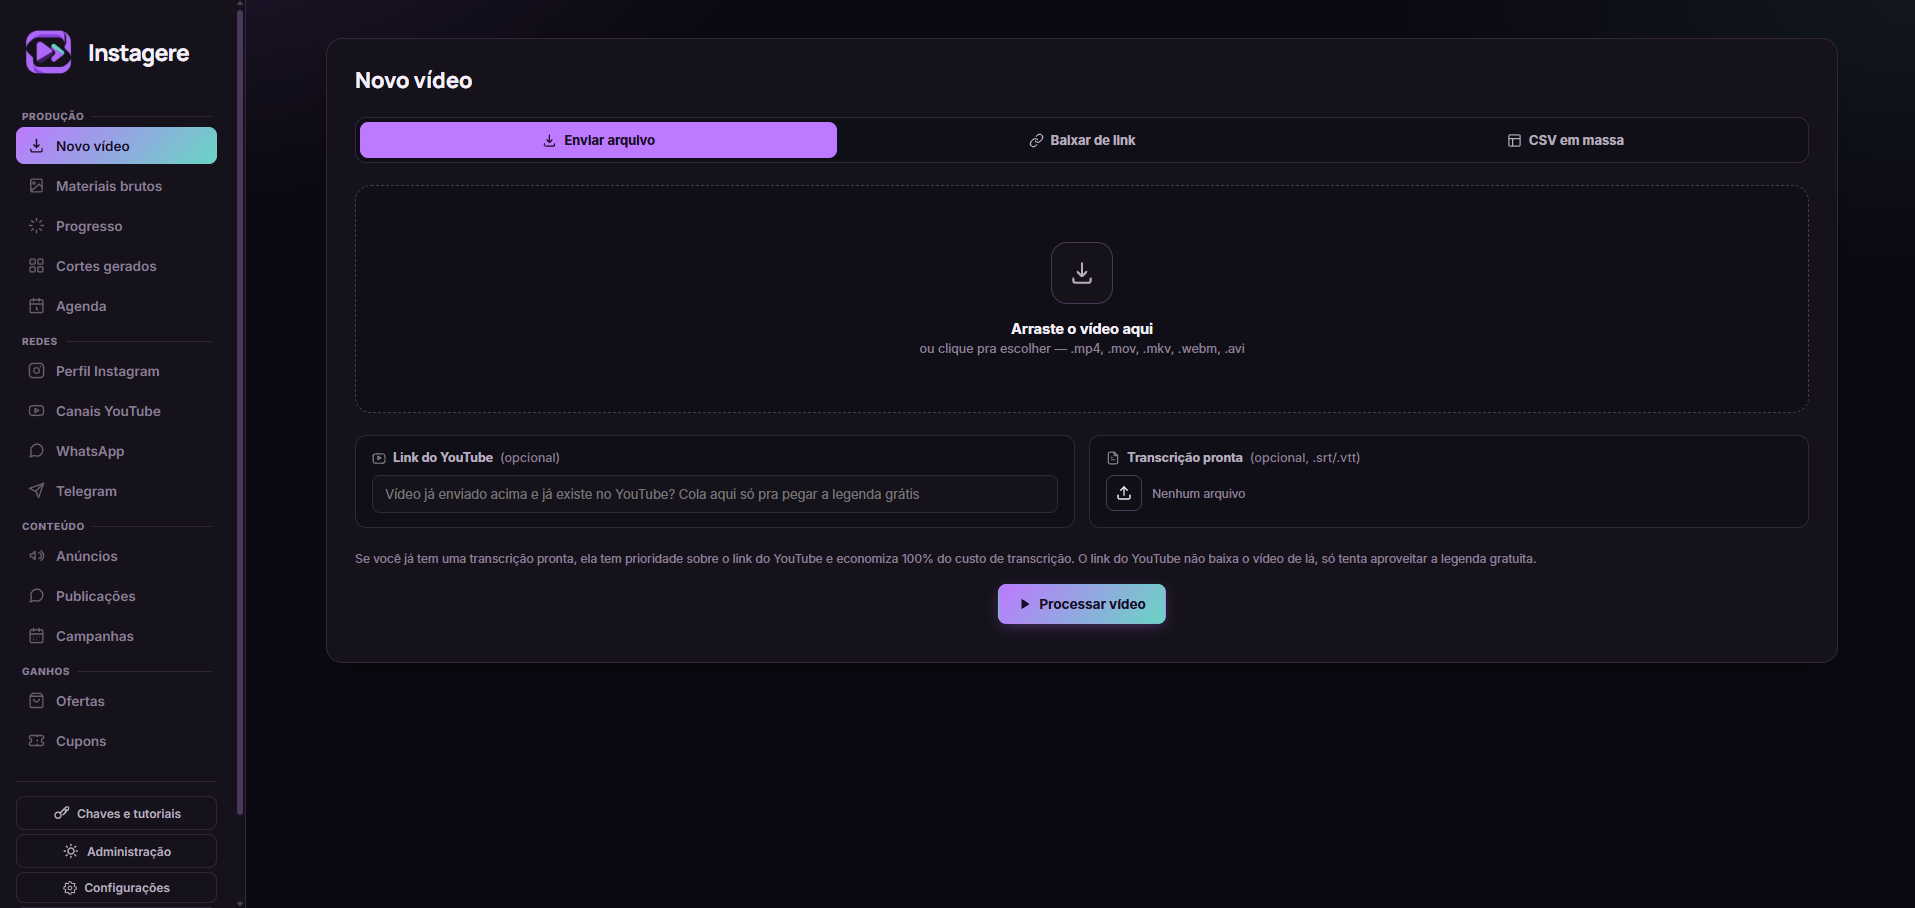Click the Cupons ticket icon
1915x908 pixels.
coord(37,741)
